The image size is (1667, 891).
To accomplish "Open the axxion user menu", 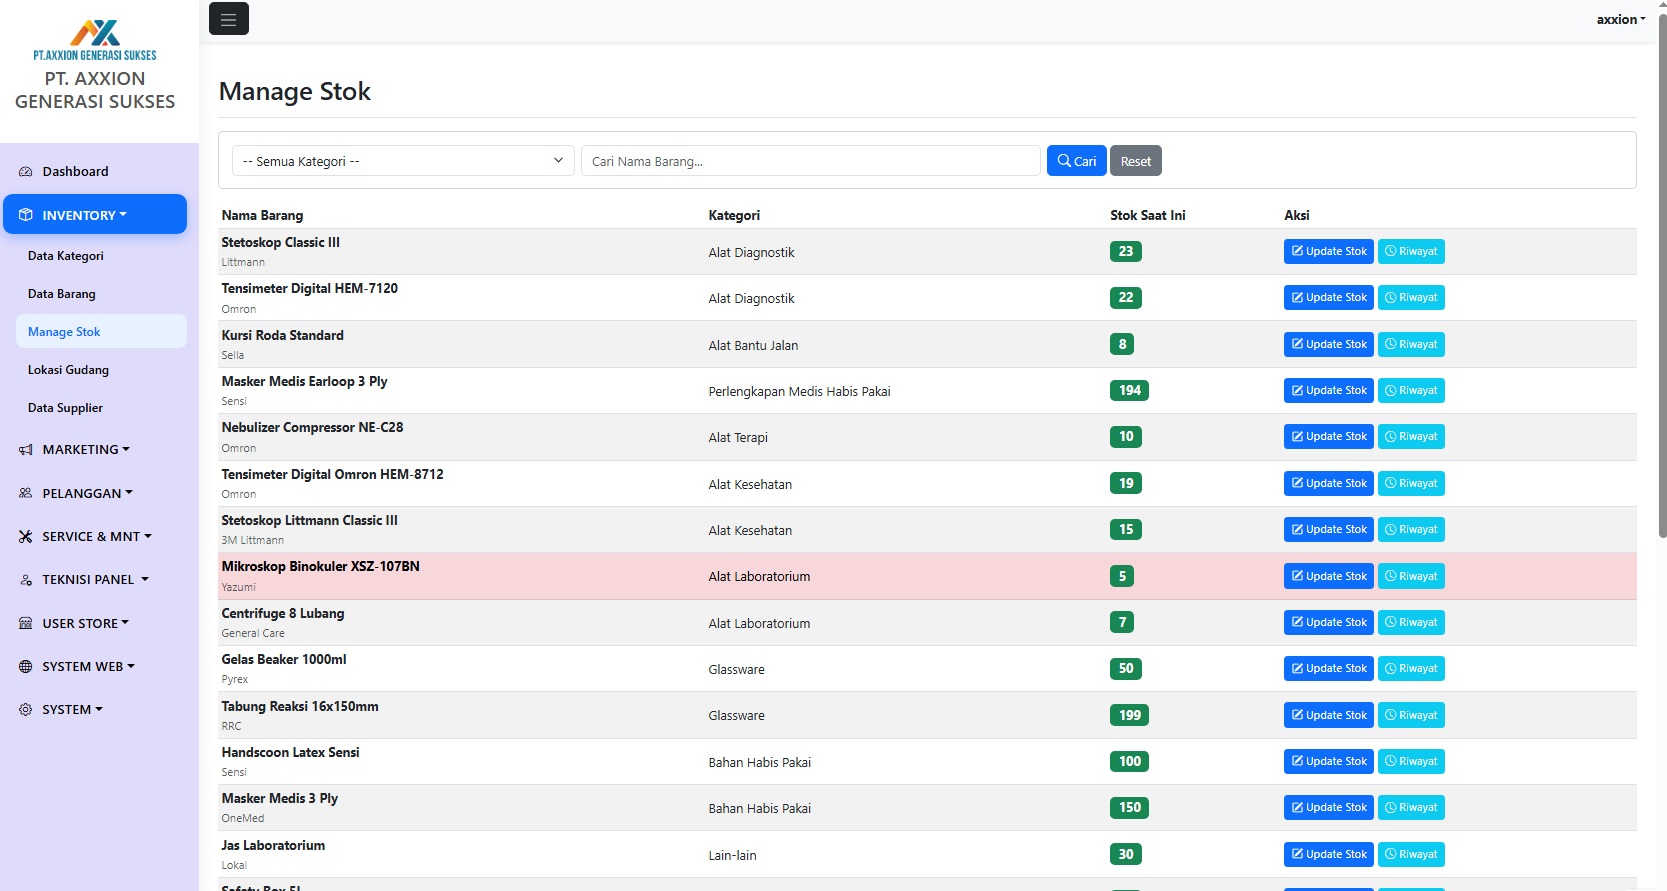I will pyautogui.click(x=1621, y=19).
